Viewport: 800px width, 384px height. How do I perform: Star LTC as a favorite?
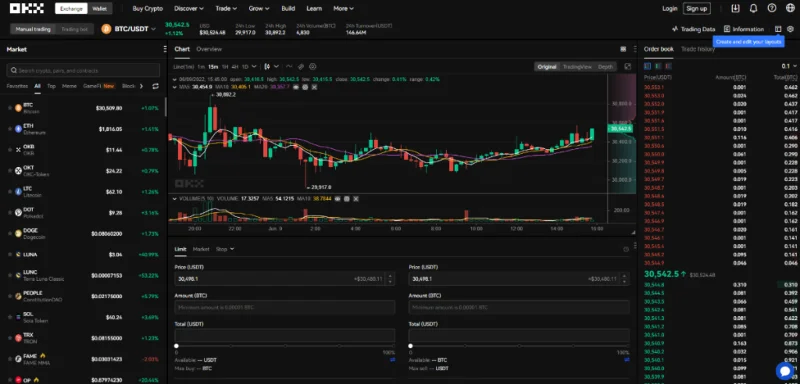(10, 191)
